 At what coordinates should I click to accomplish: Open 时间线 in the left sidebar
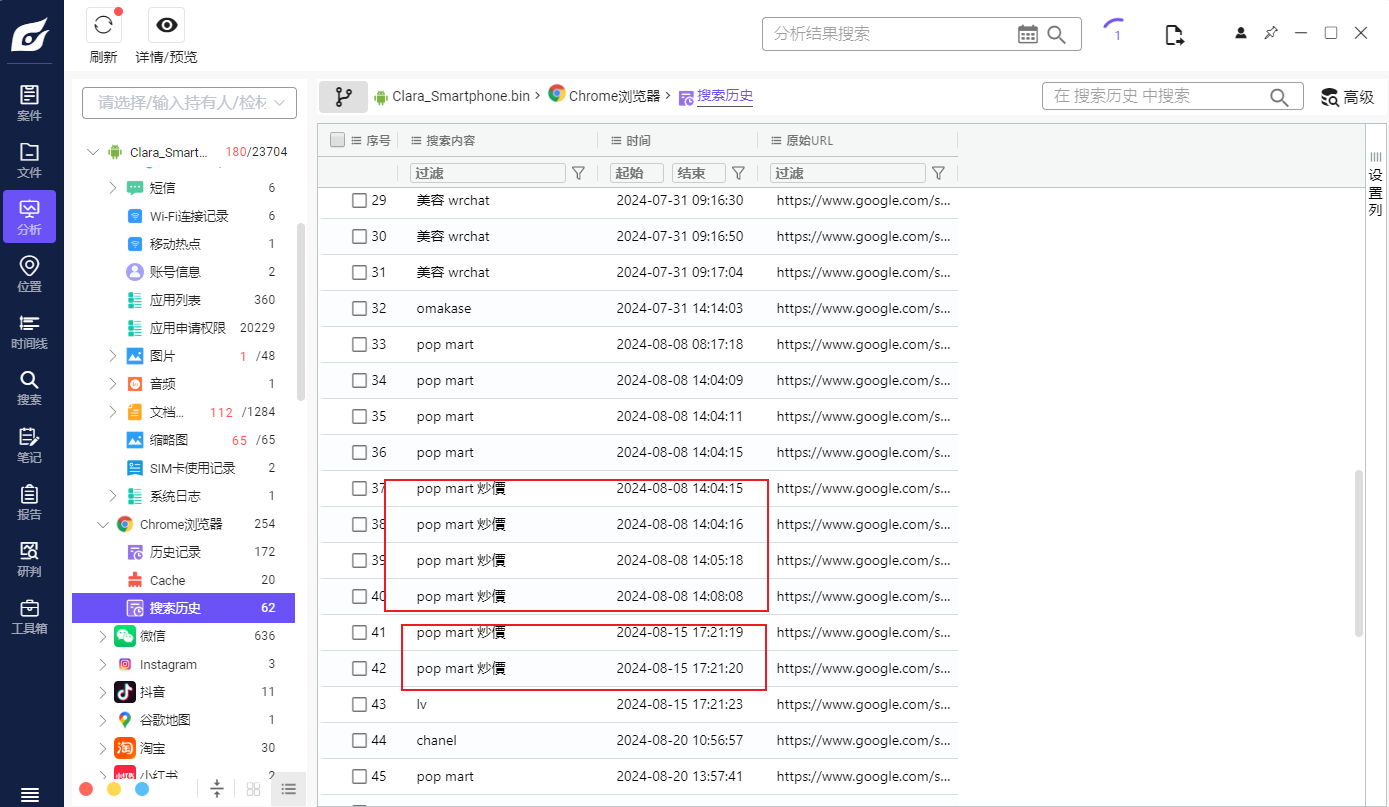pos(30,331)
